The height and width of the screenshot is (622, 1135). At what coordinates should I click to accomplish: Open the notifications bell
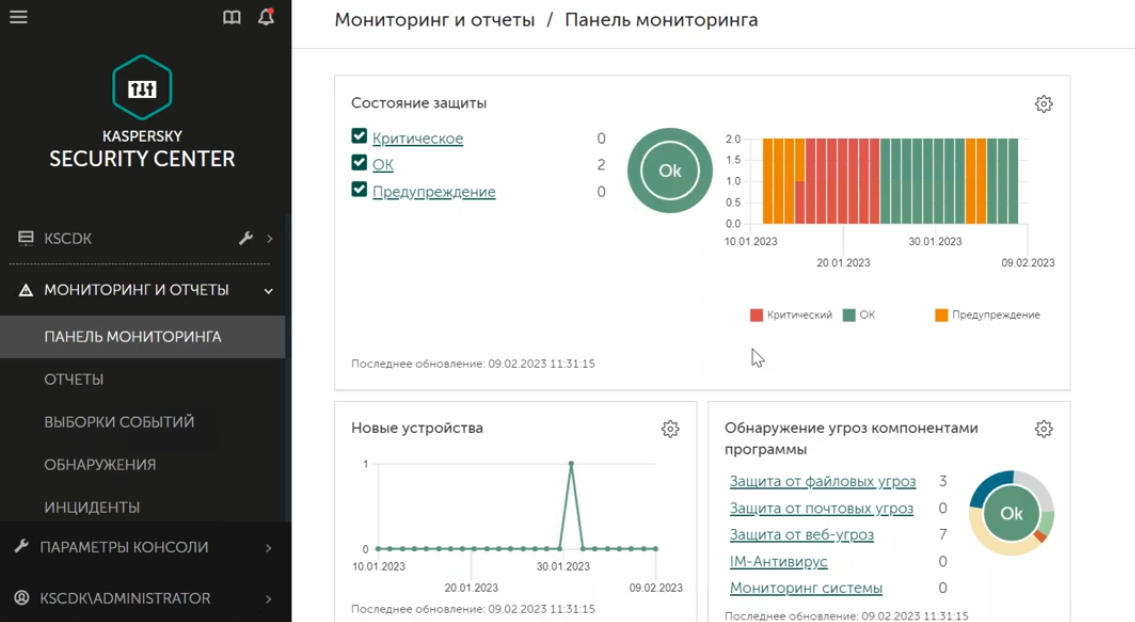266,17
